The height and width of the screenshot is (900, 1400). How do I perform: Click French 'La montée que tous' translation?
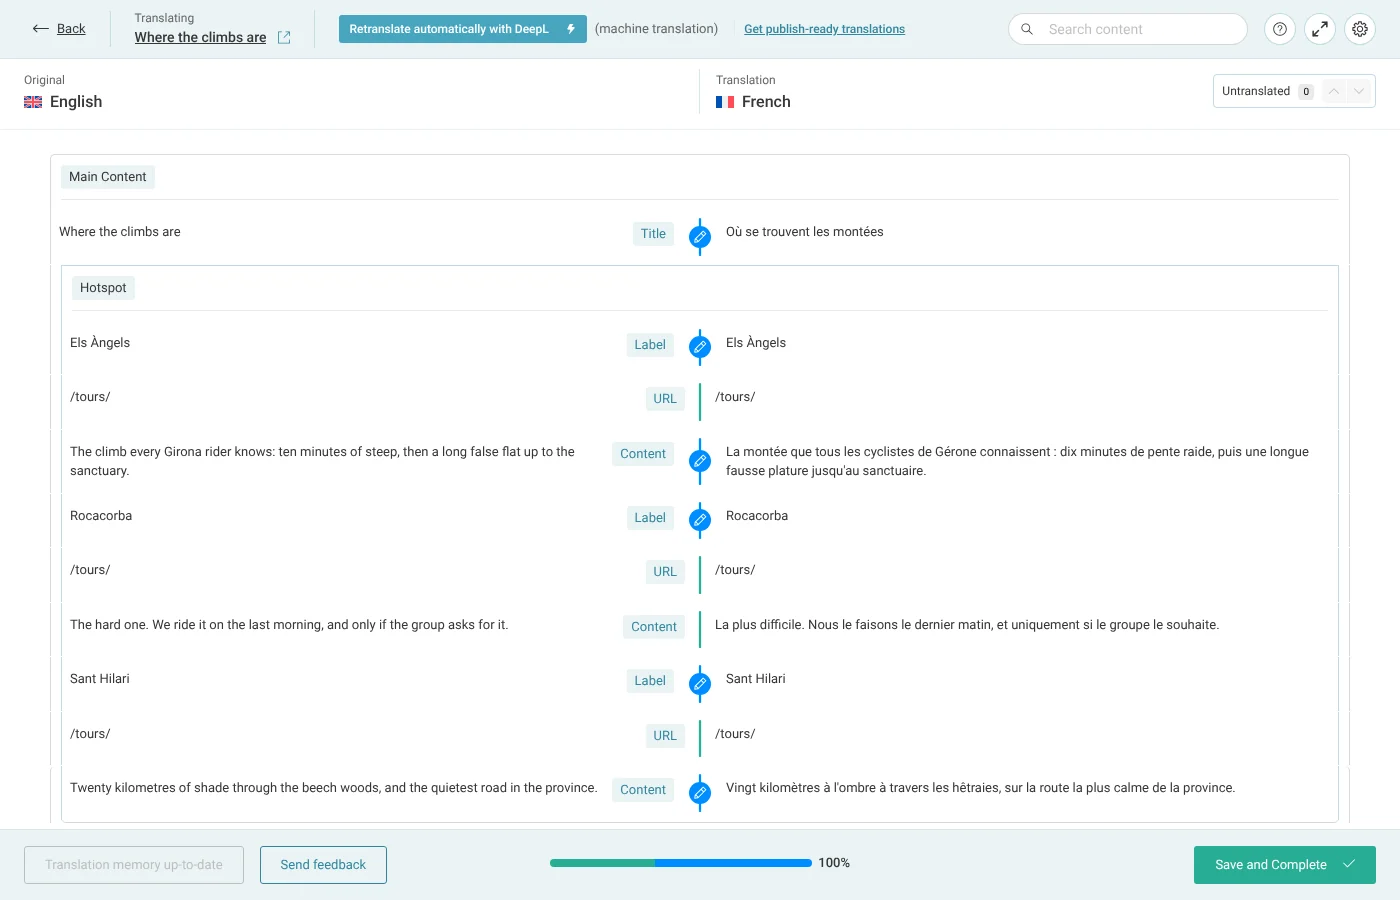pos(1017,461)
